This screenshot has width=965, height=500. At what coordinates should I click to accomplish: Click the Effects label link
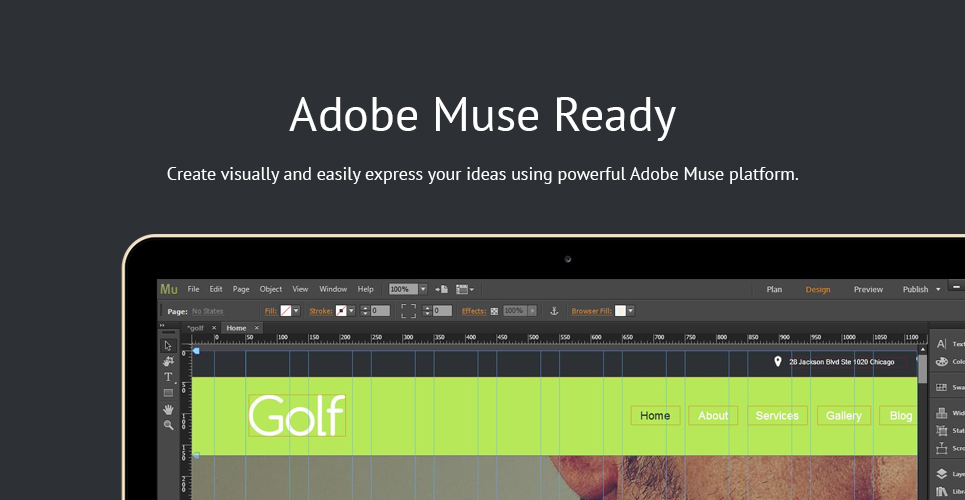pos(474,311)
